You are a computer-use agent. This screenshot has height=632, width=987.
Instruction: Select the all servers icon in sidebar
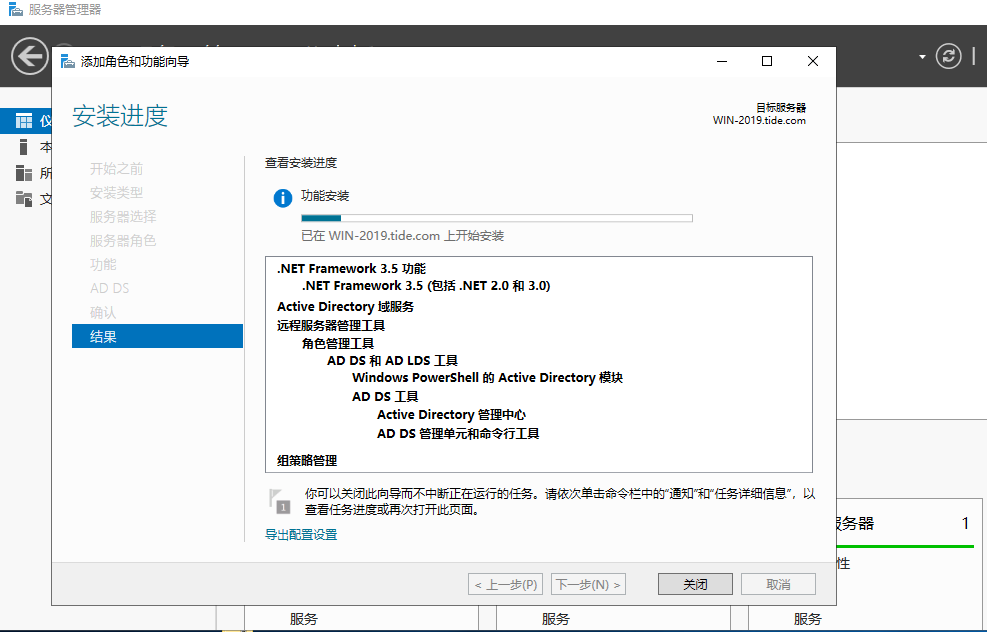(24, 172)
